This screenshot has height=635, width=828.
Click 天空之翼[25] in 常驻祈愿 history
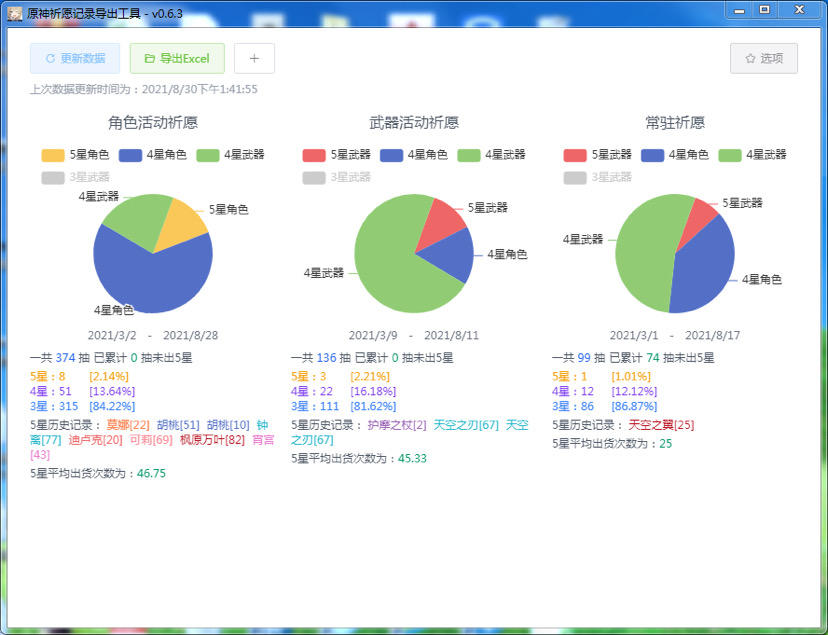[661, 425]
